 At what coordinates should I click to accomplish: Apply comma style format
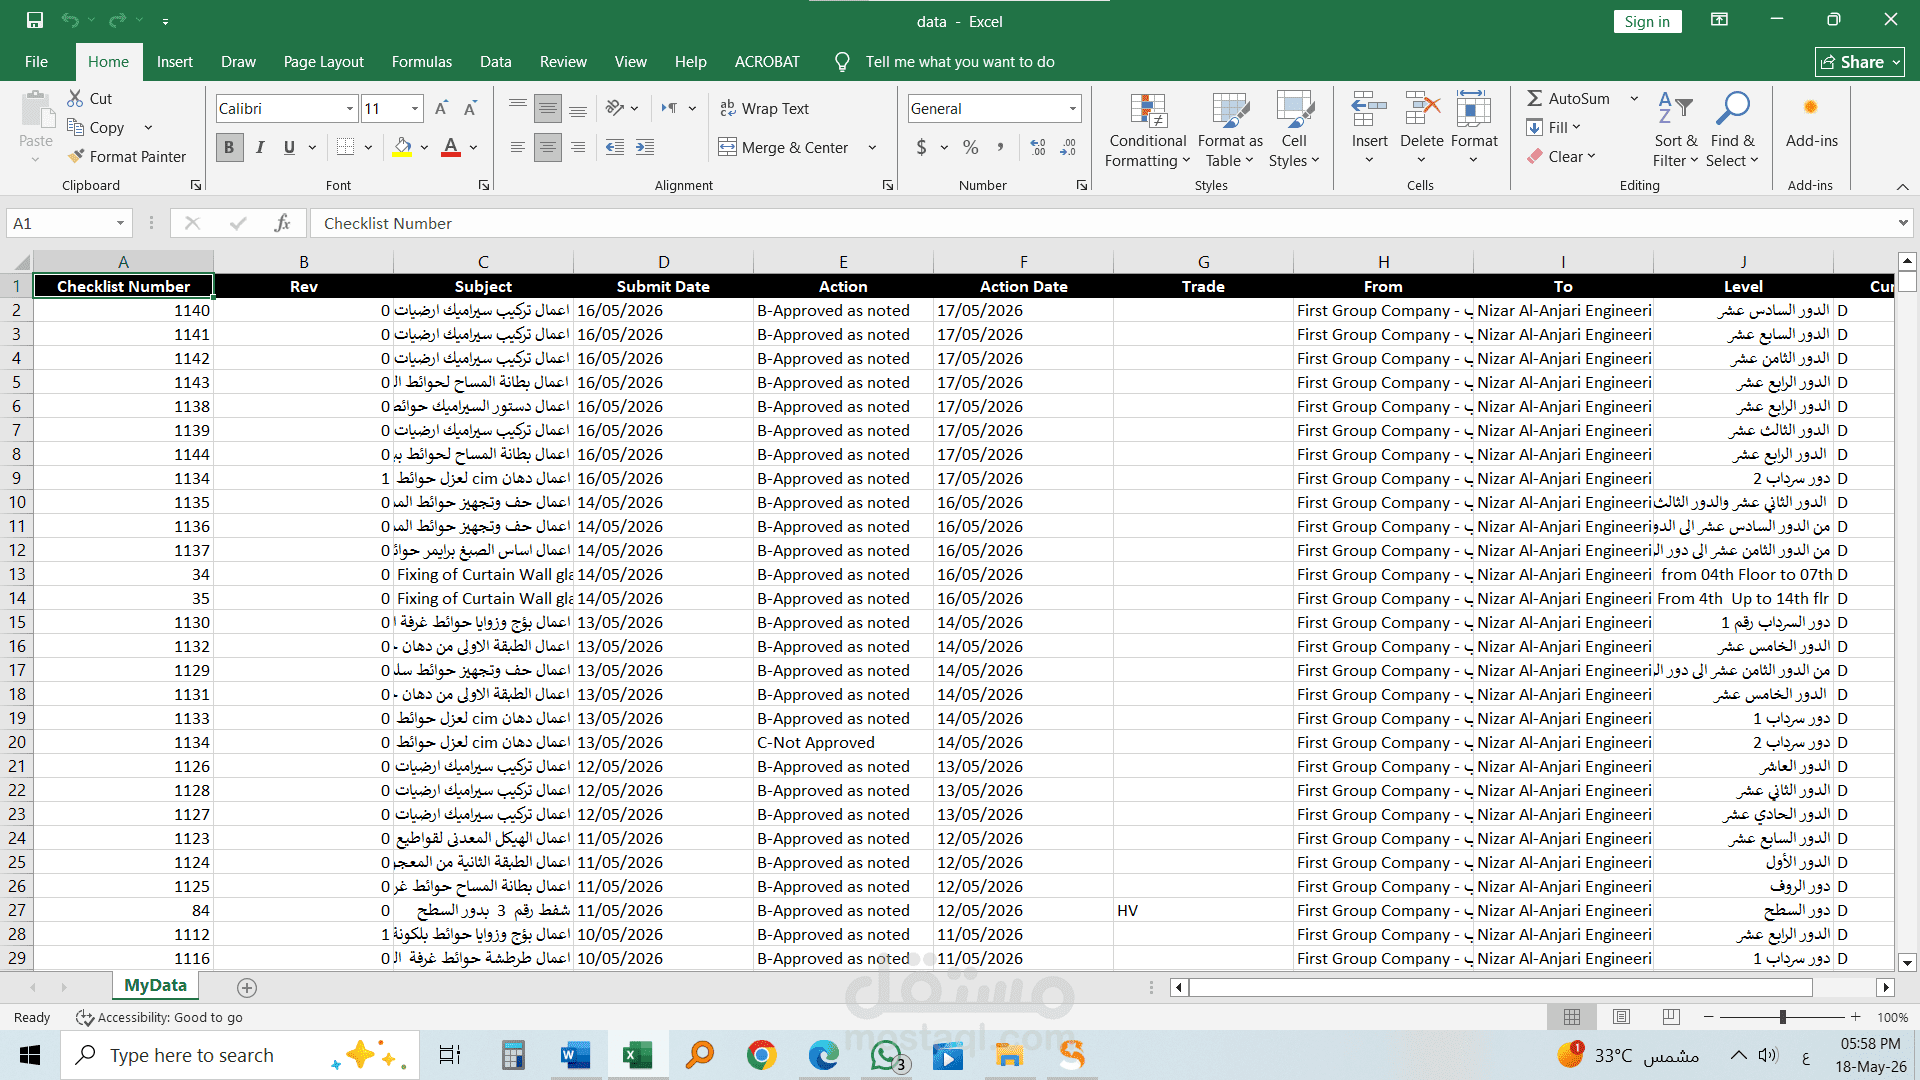[x=1000, y=147]
